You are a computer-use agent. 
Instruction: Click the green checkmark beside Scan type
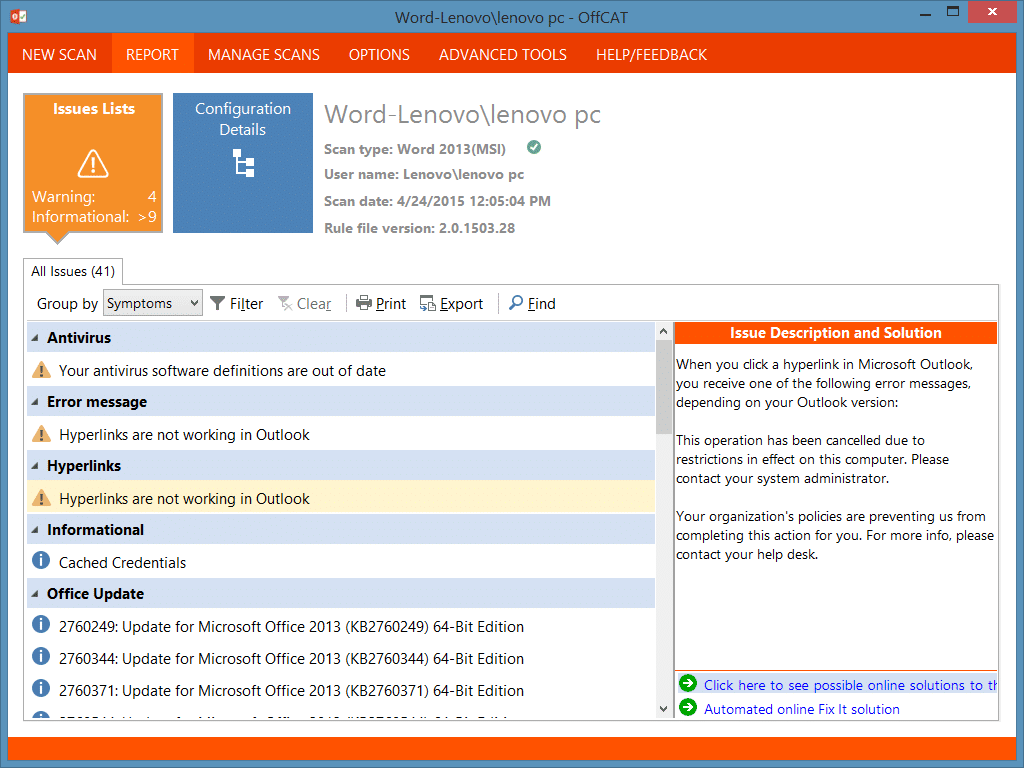pyautogui.click(x=533, y=146)
